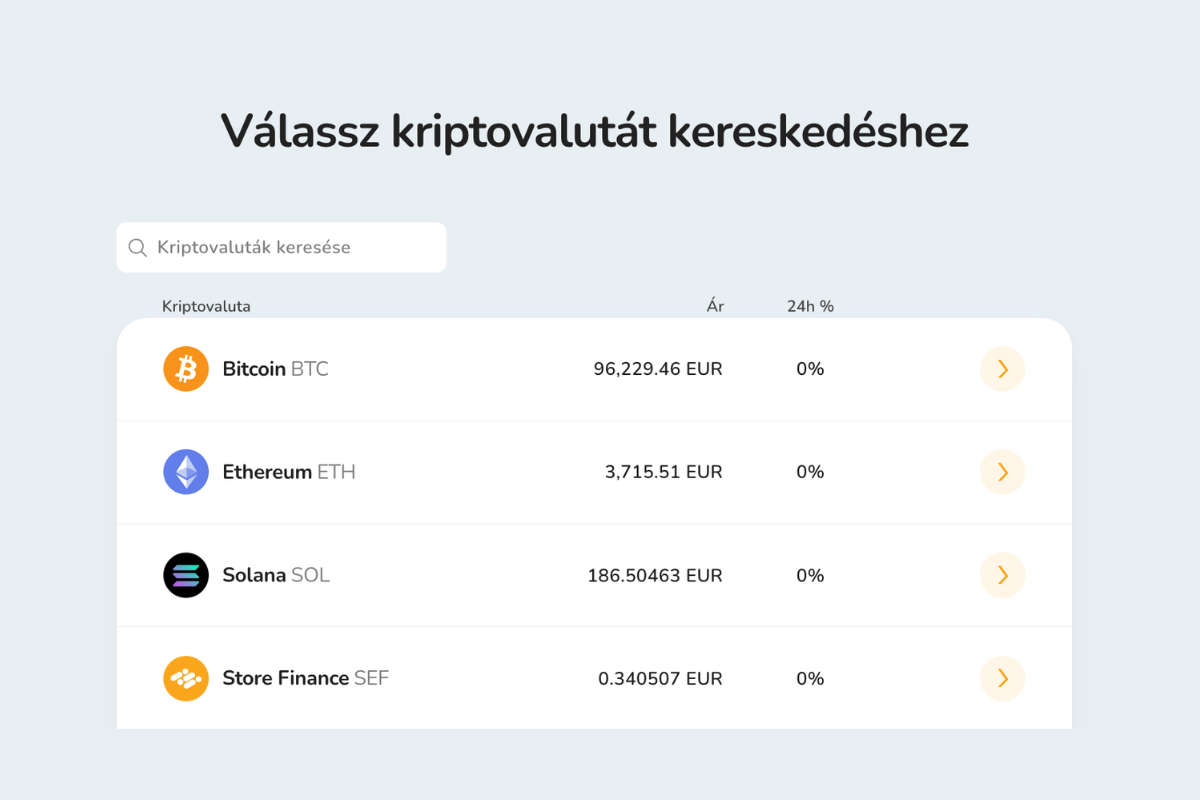This screenshot has height=800, width=1200.
Task: Toggle Solana's 0% change indicator
Action: (809, 575)
